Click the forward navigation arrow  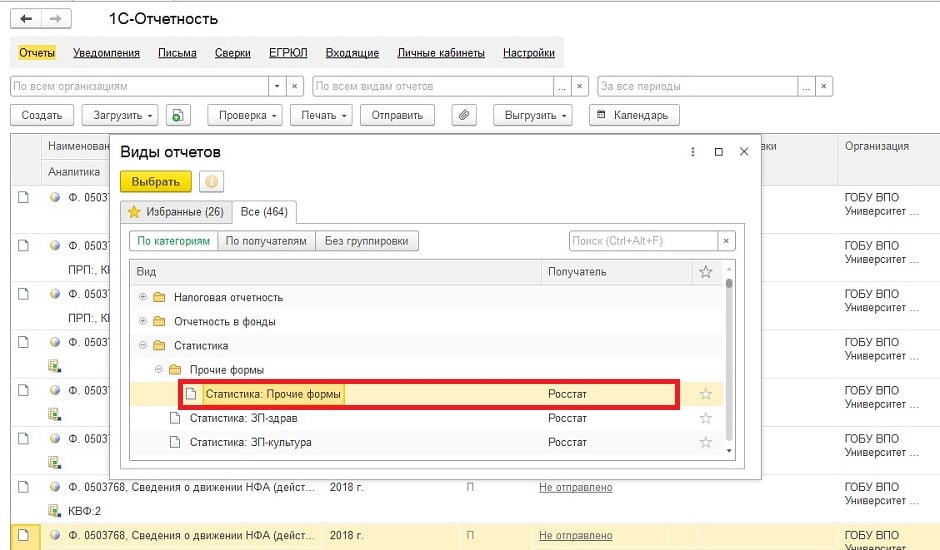click(x=57, y=19)
